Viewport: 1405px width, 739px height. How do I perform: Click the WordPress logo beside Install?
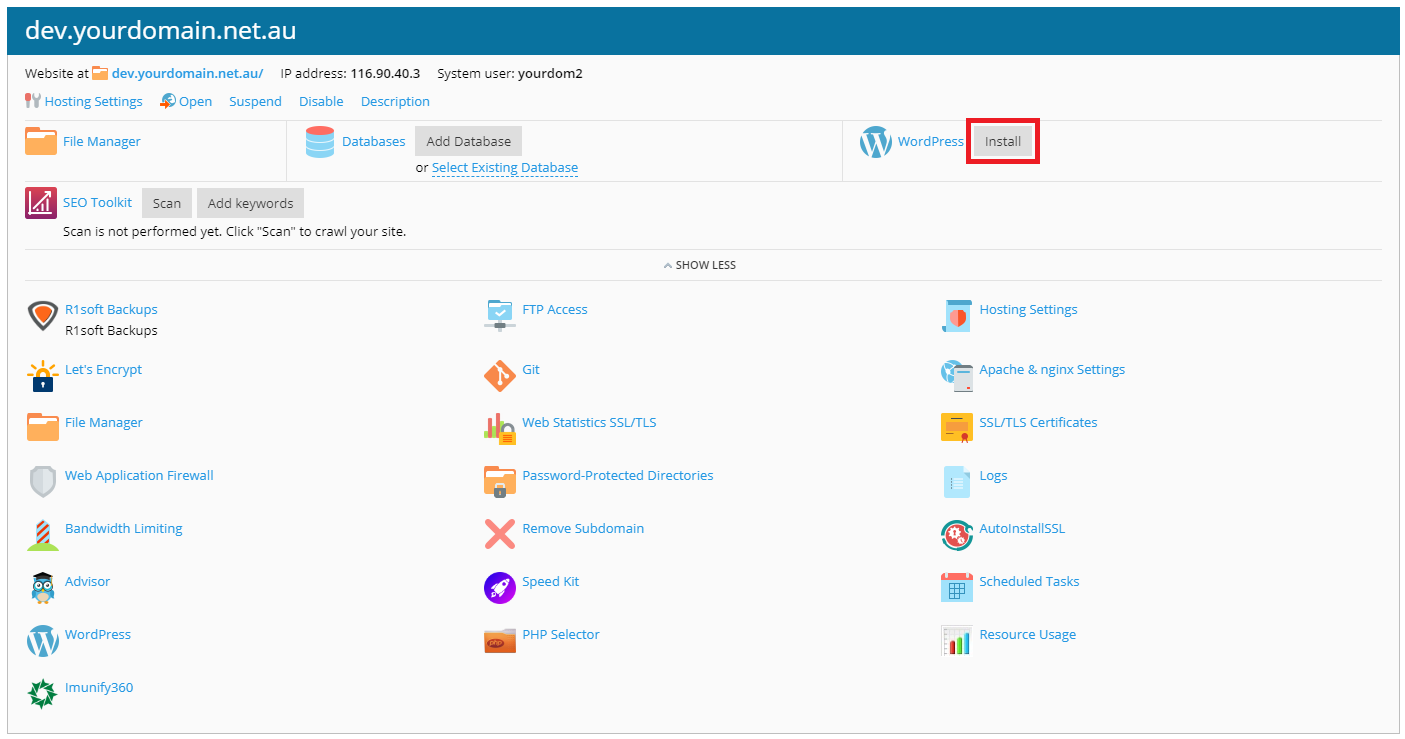click(875, 142)
